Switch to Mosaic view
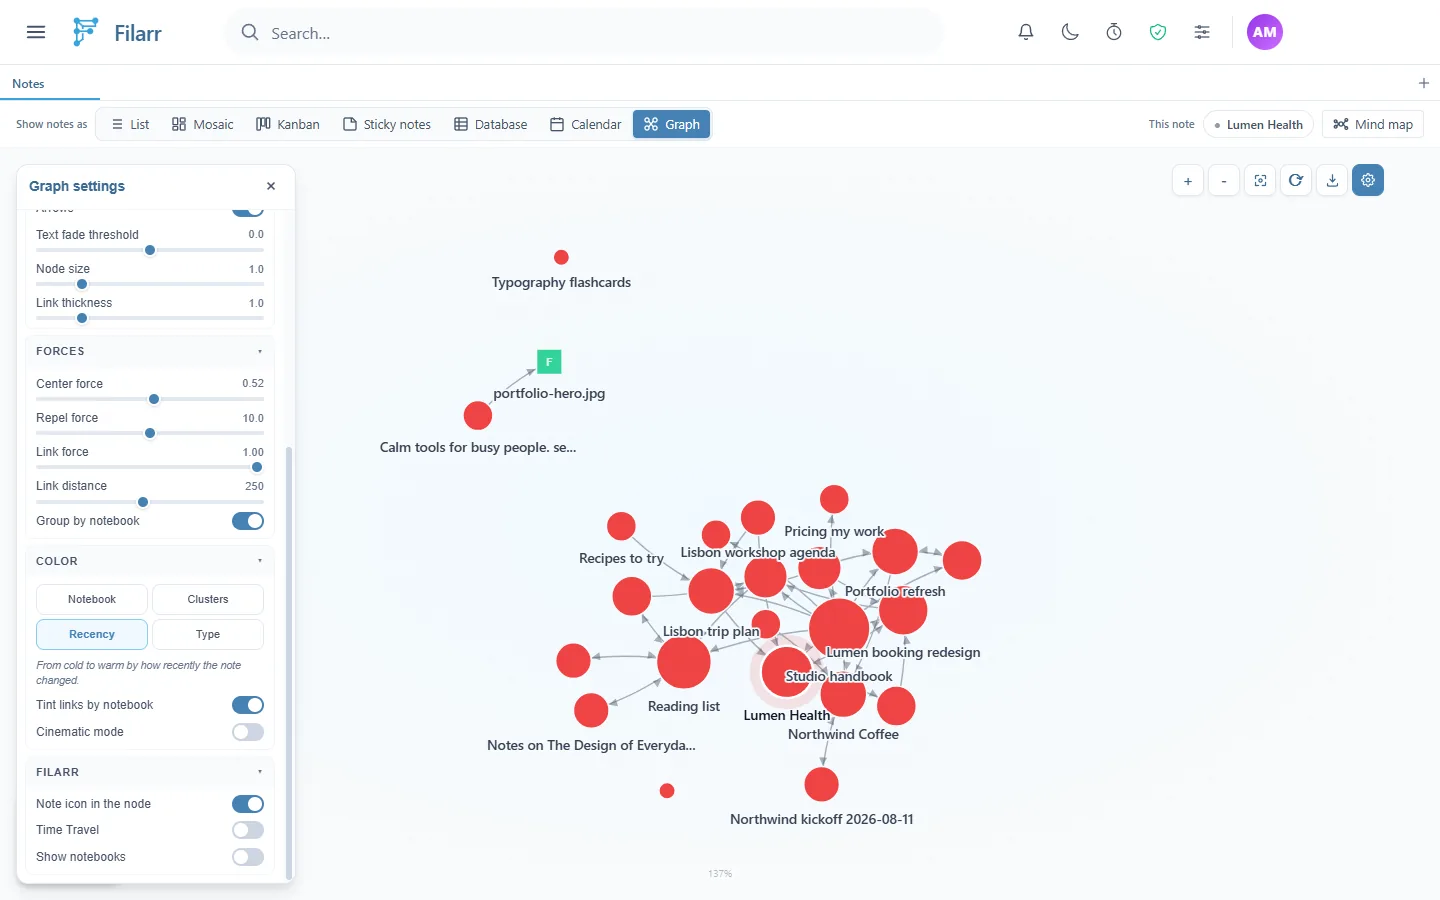This screenshot has width=1440, height=900. 202,124
